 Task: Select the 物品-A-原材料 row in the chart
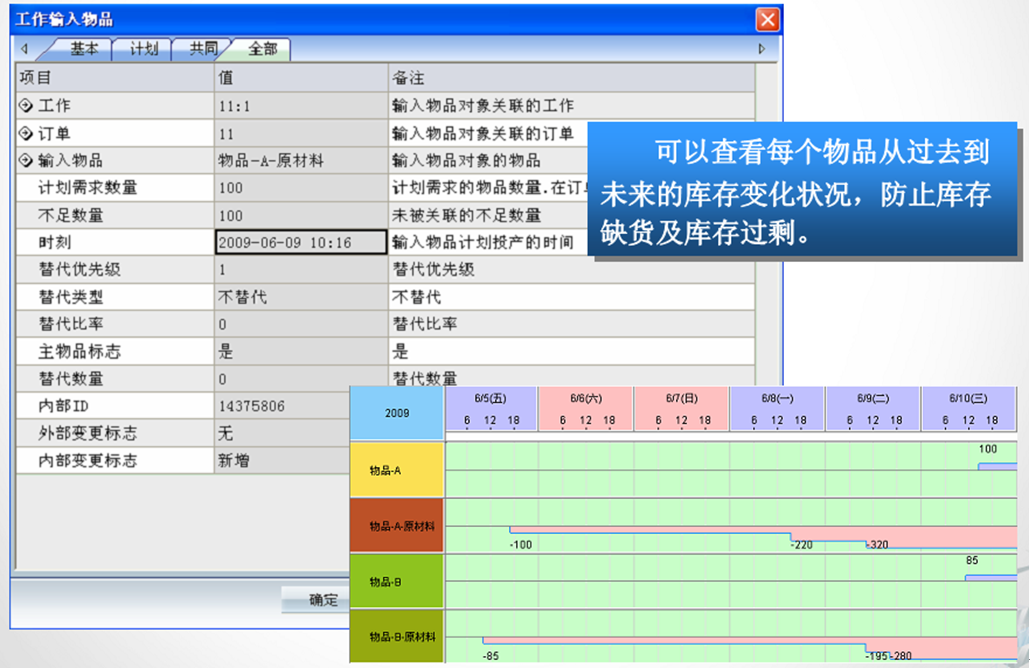396,526
